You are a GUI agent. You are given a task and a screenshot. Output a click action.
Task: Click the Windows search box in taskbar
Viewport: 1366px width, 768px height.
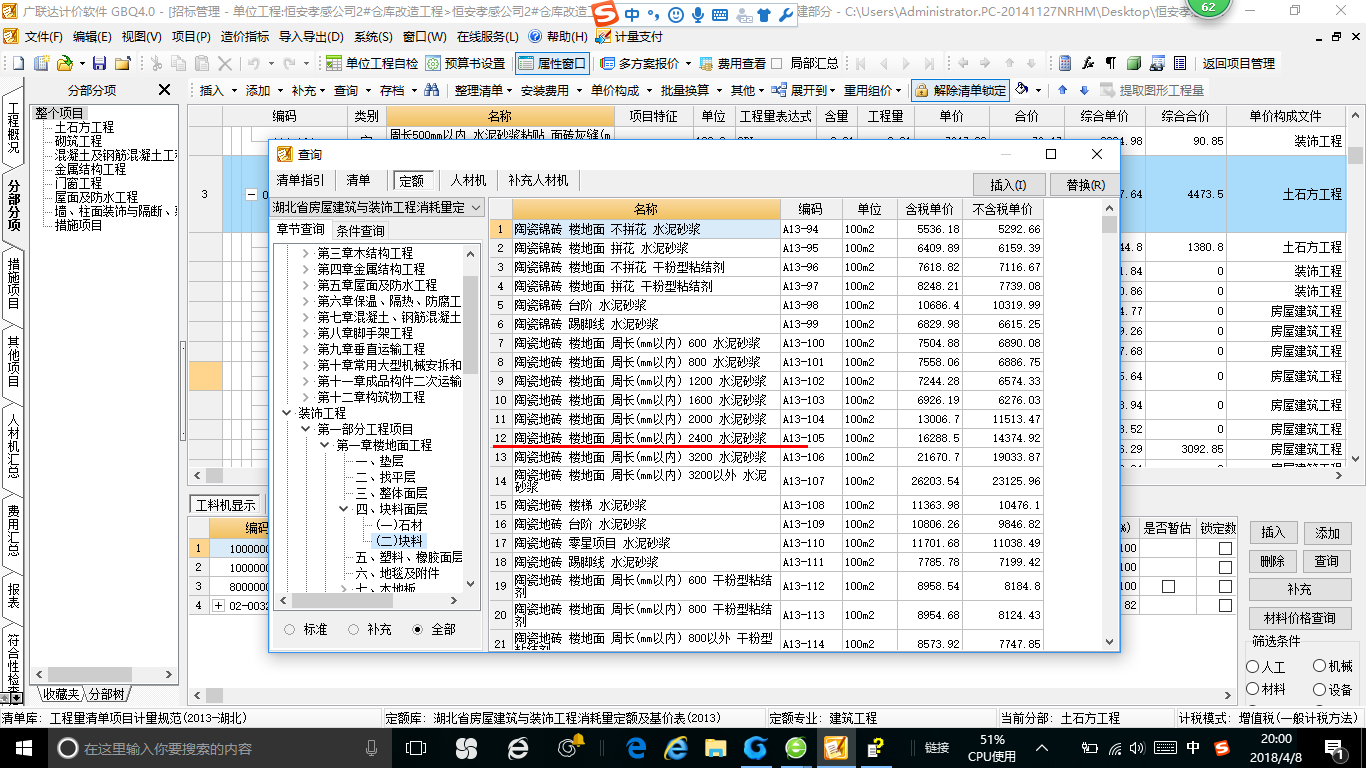[x=219, y=748]
